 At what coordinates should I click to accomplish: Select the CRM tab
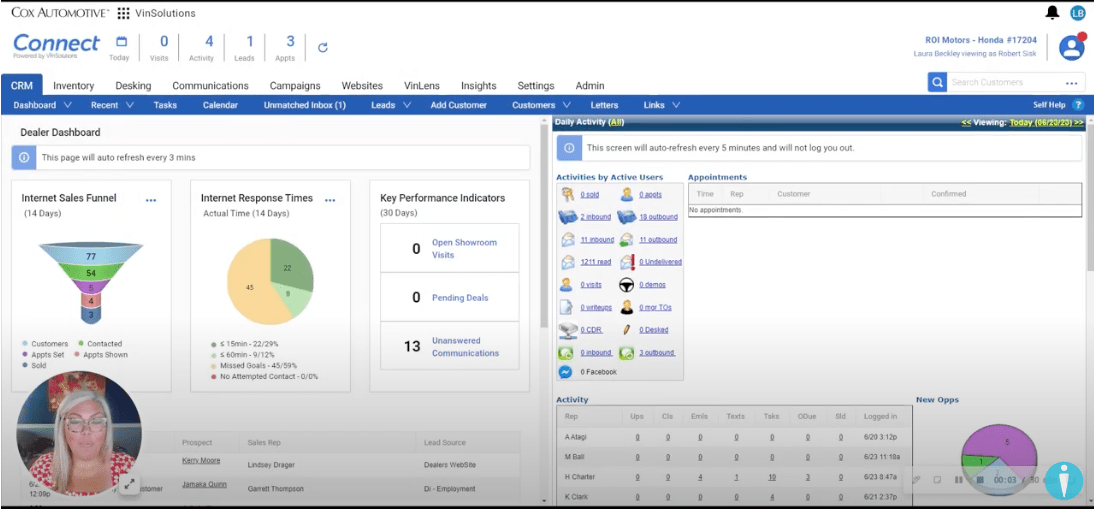[x=22, y=85]
